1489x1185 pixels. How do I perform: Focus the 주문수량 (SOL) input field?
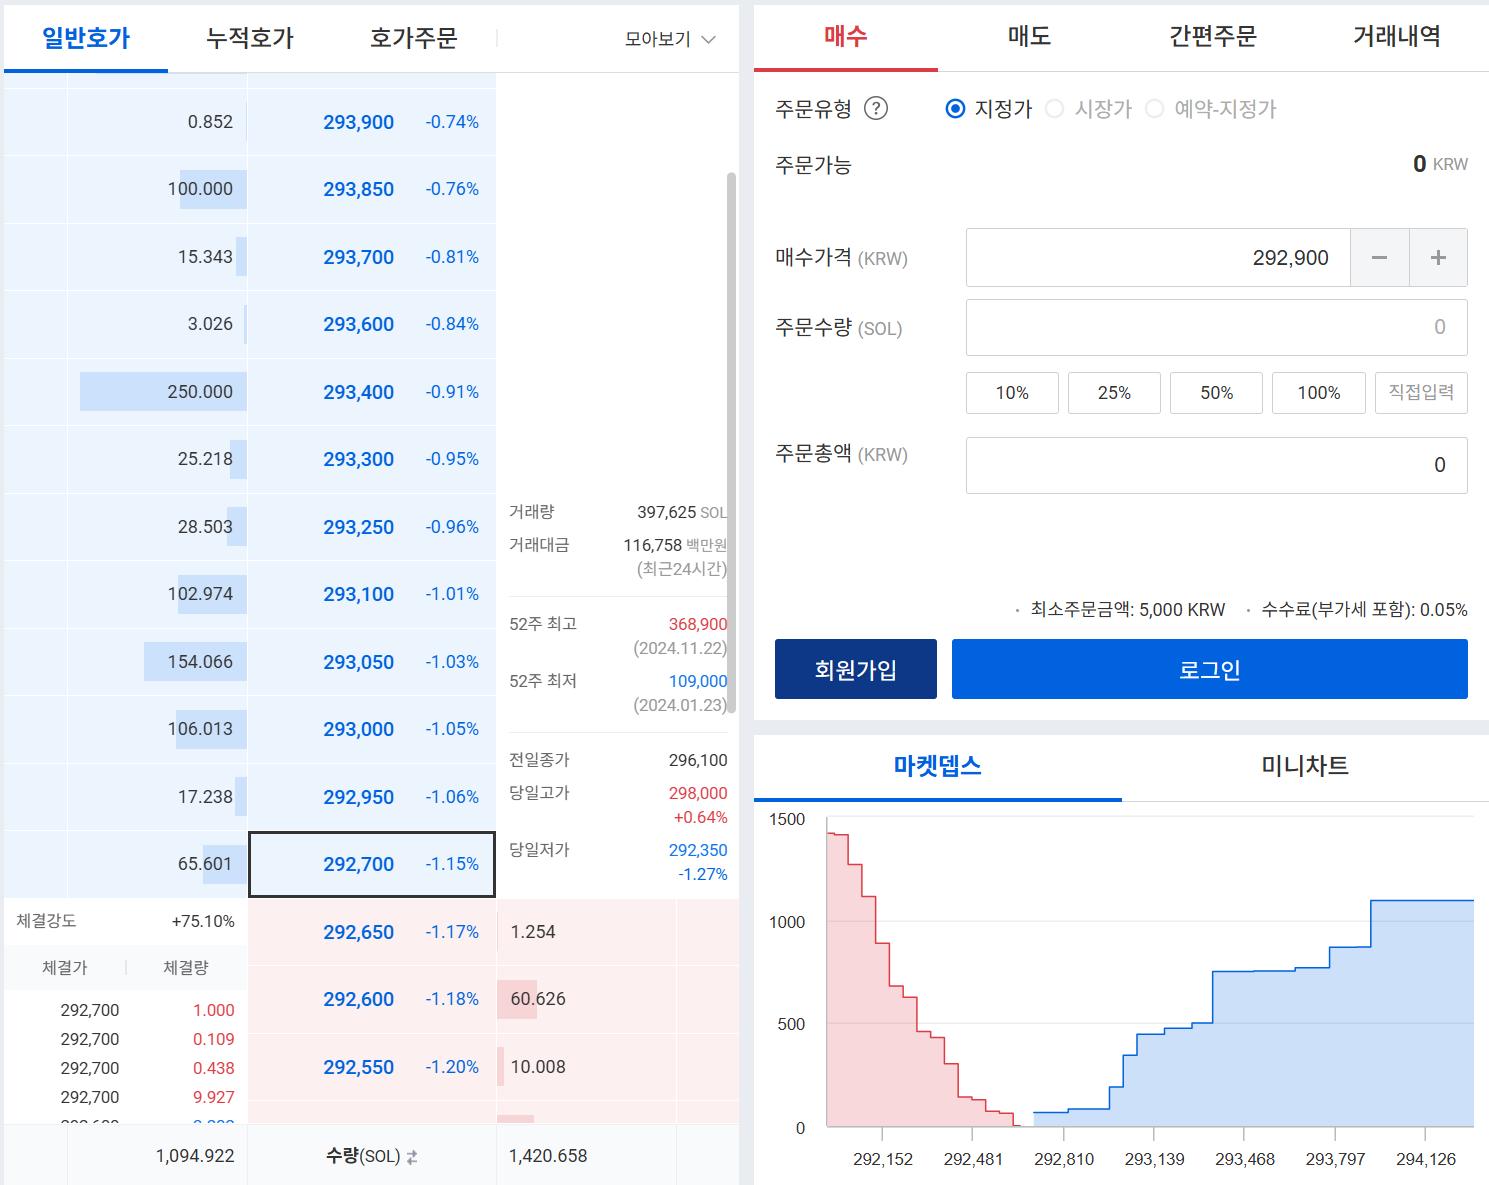point(1217,327)
